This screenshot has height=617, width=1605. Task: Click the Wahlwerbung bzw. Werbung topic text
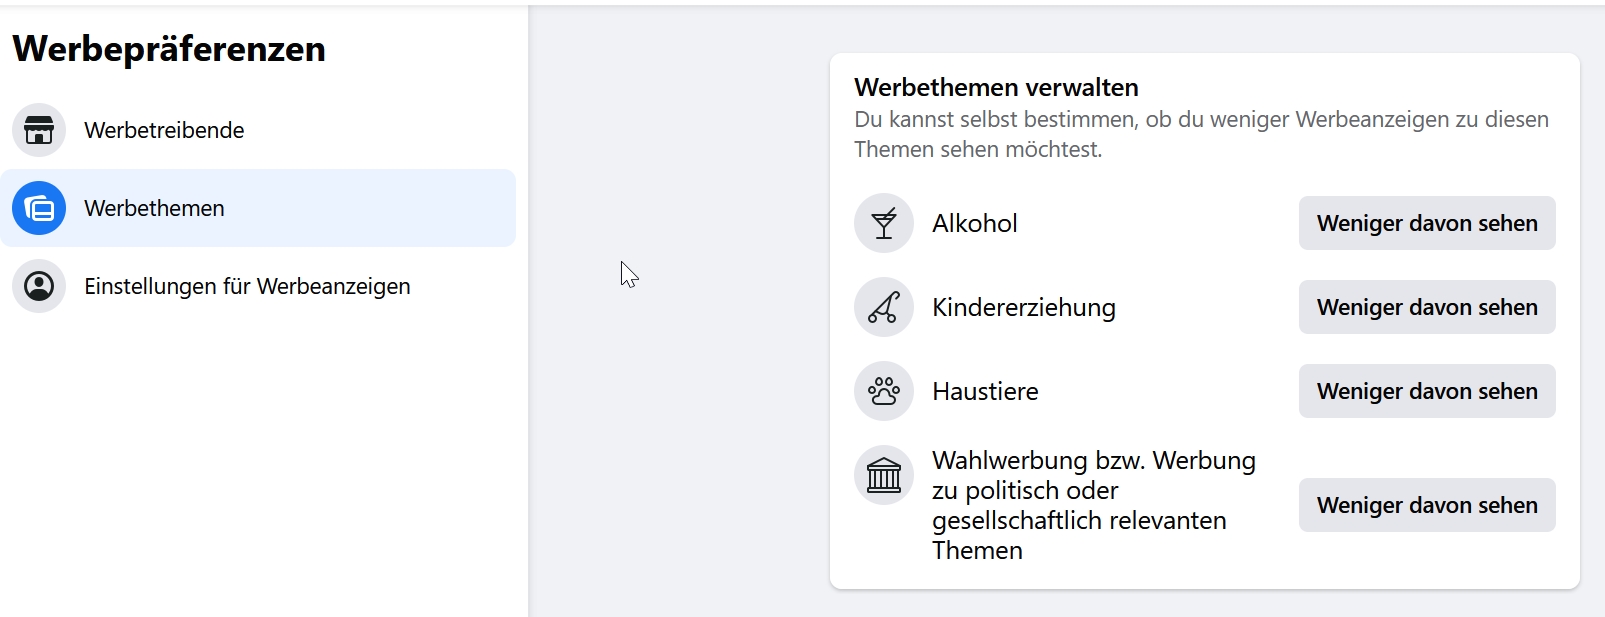(x=1093, y=505)
